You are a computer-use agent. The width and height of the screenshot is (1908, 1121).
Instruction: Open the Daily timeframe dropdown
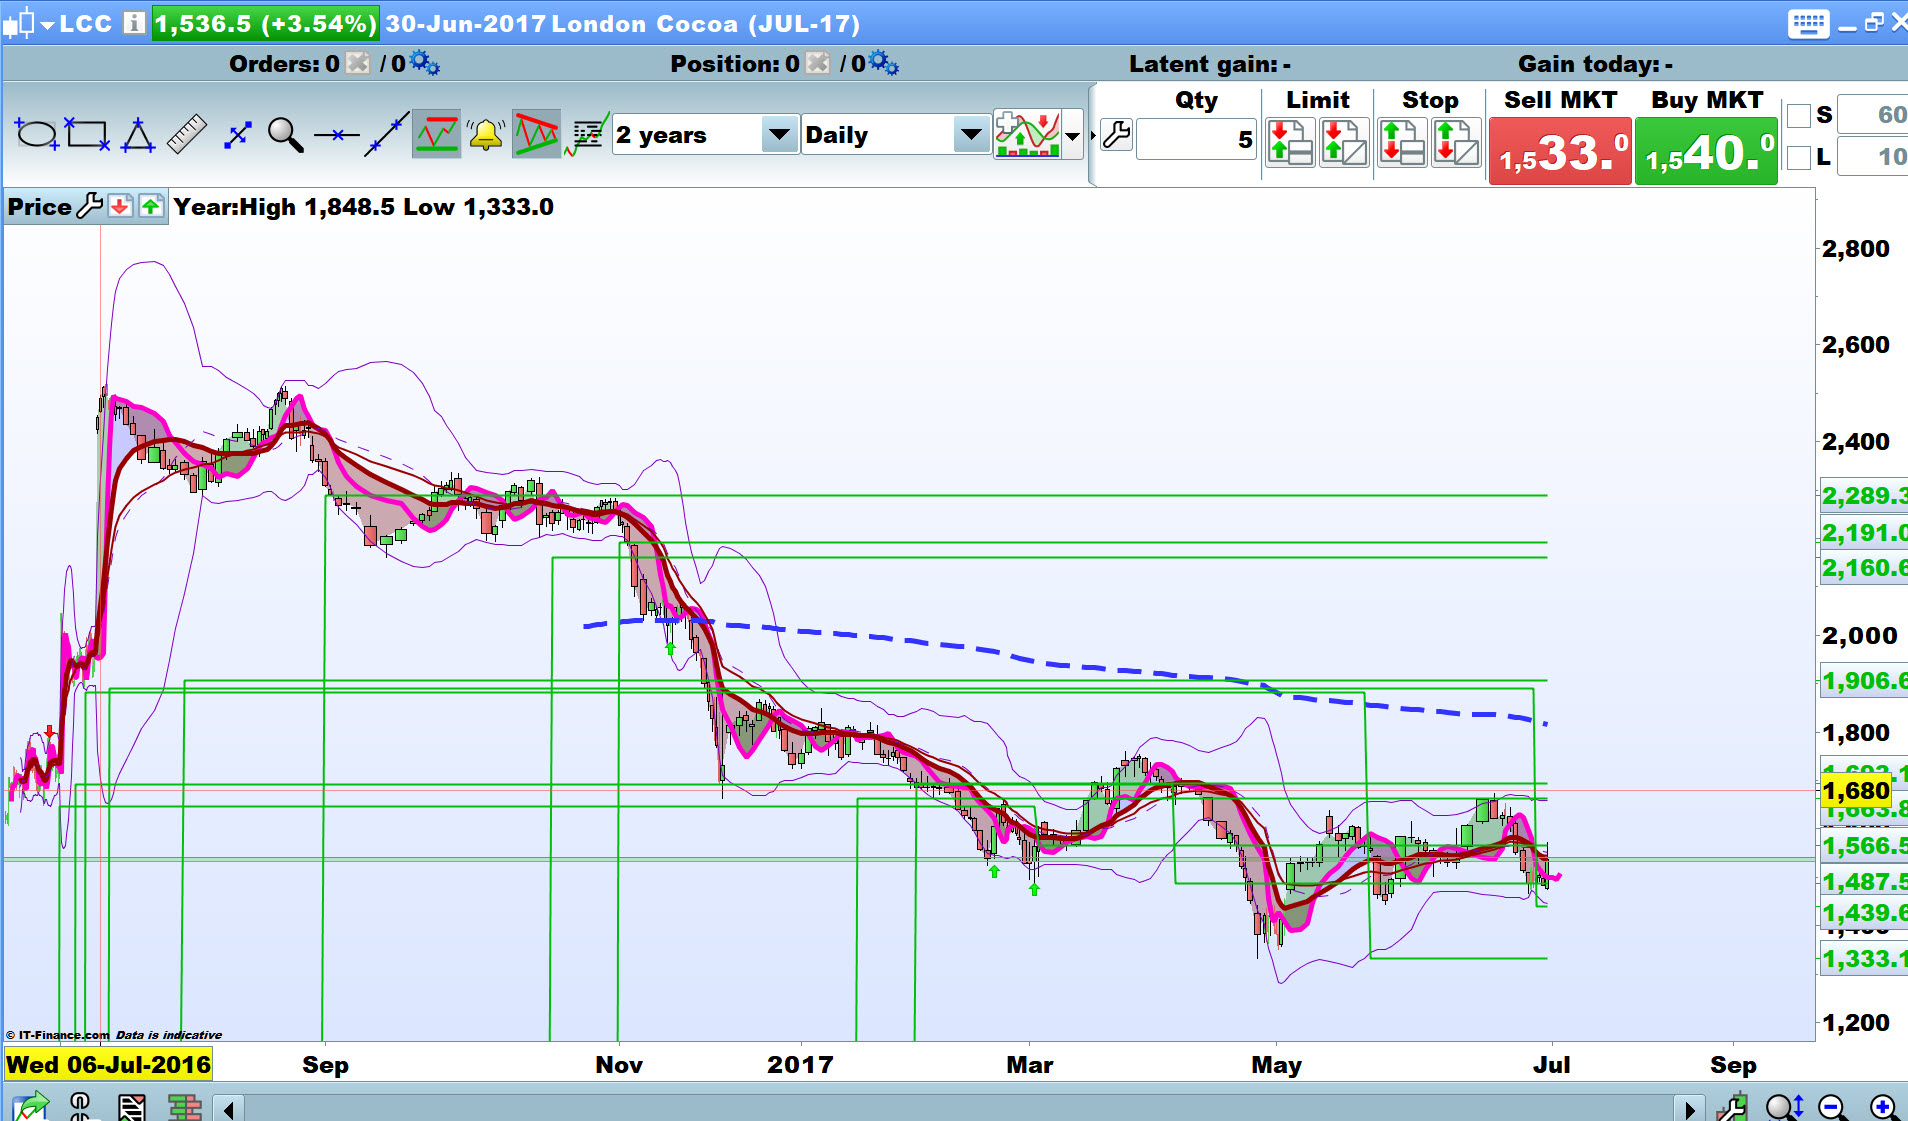click(x=969, y=134)
